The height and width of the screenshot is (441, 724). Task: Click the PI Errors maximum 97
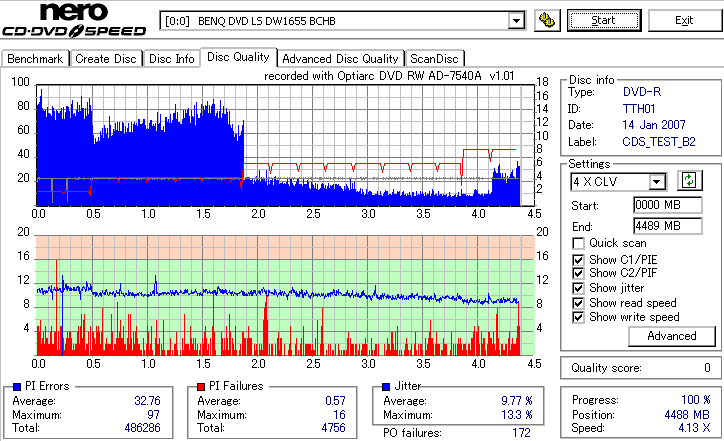tap(153, 415)
